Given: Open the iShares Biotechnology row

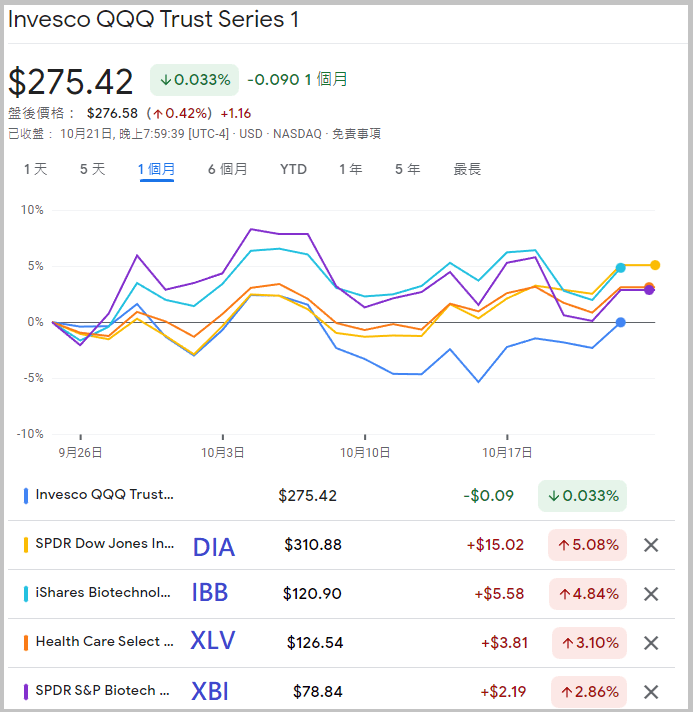Looking at the screenshot, I should coord(102,594).
